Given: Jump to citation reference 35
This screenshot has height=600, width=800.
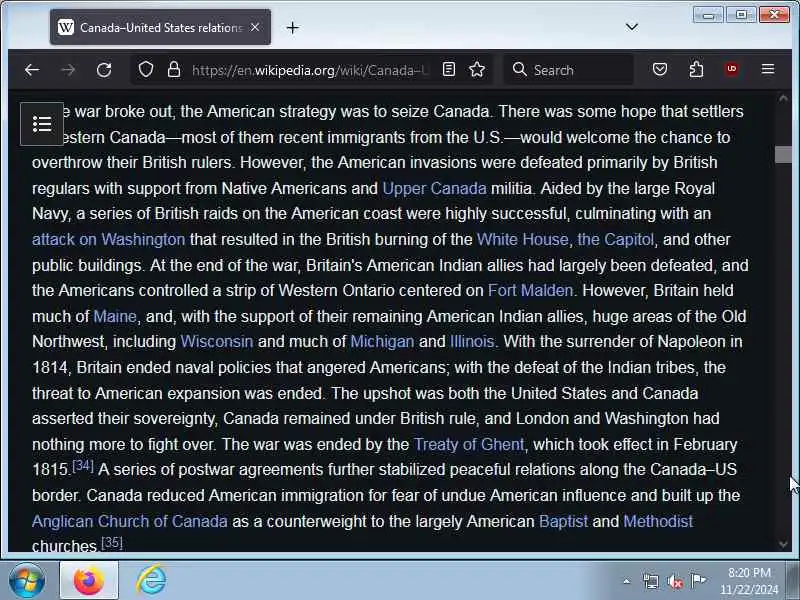Looking at the screenshot, I should (112, 542).
